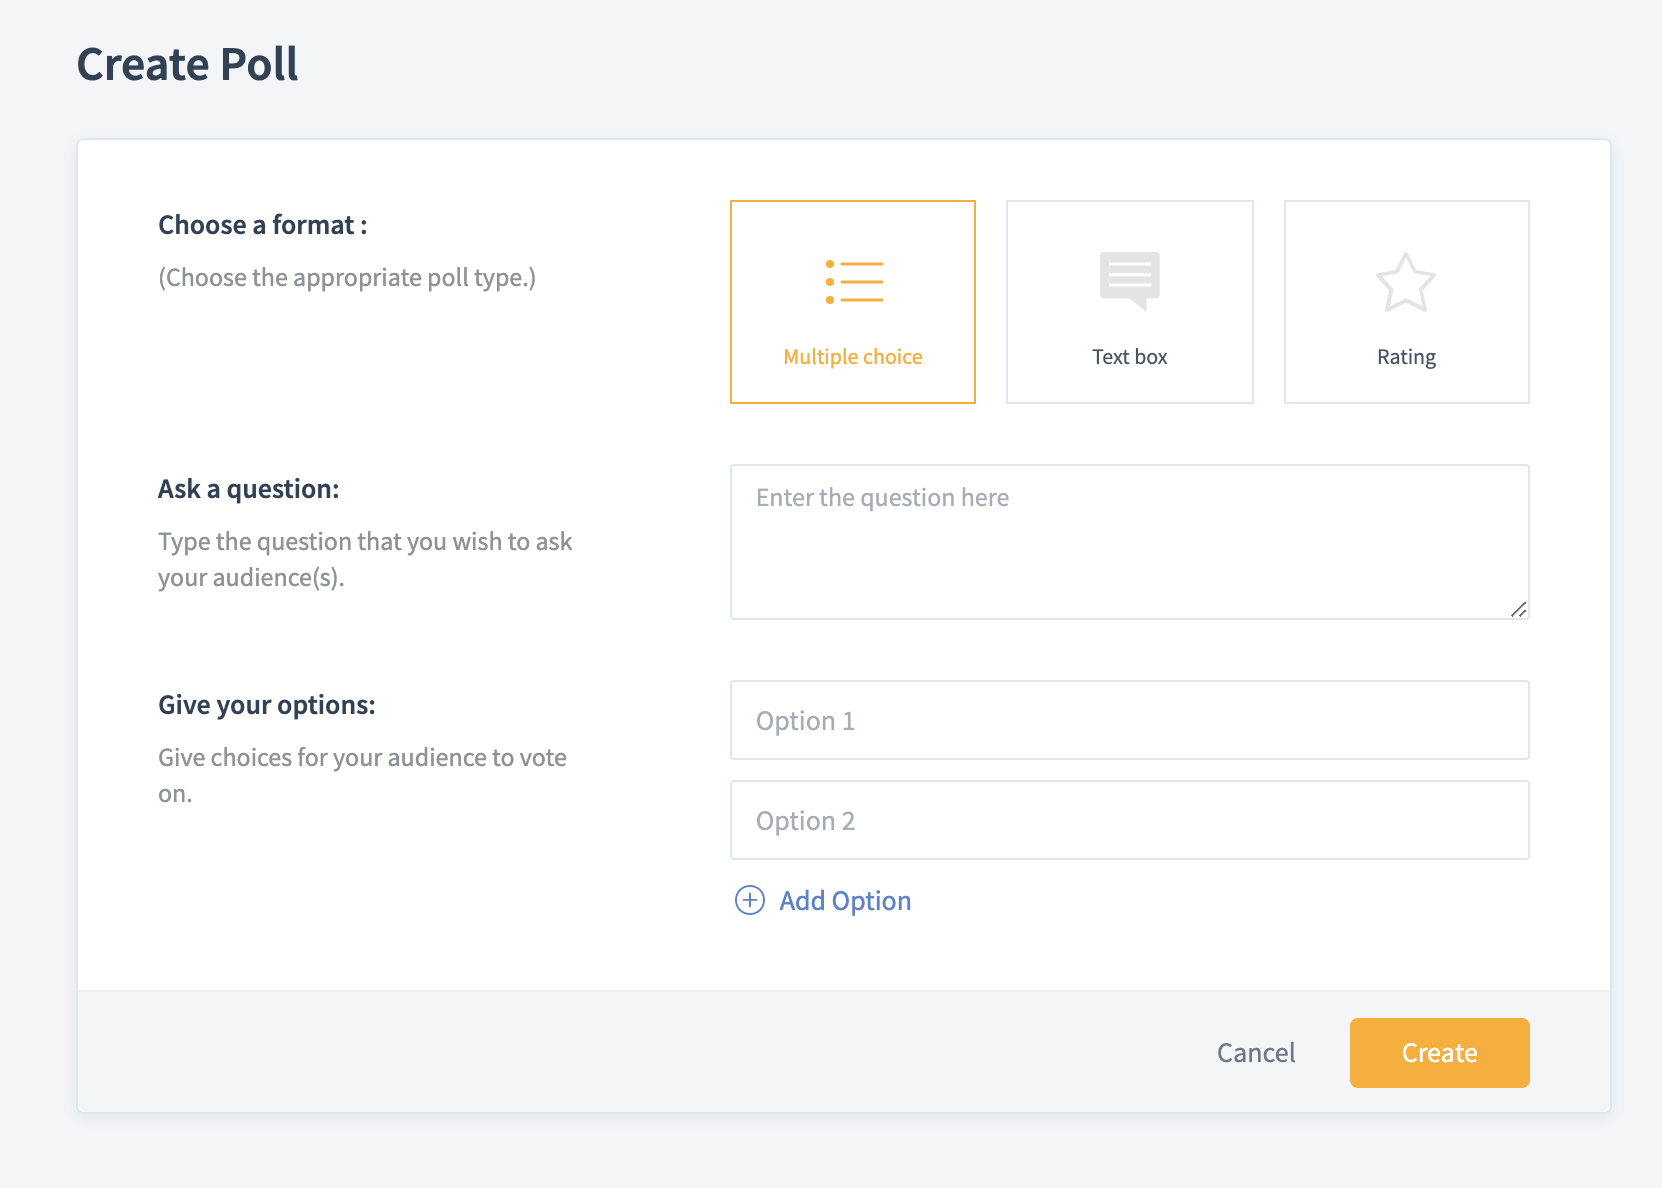
Task: Click the question box resize handle
Action: click(1518, 609)
